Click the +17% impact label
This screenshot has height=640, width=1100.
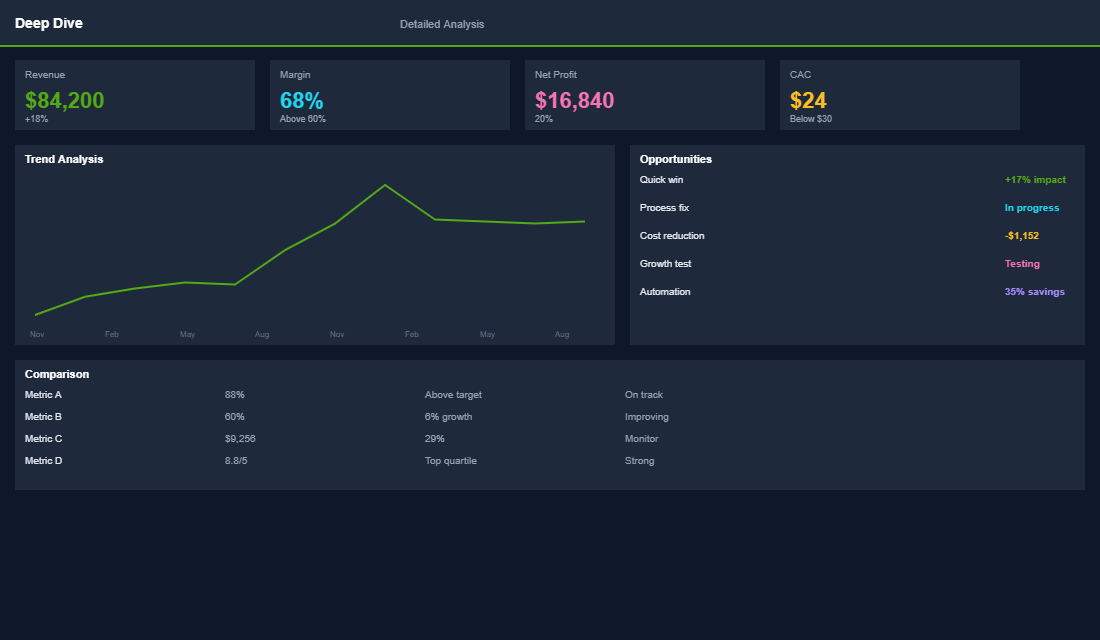pyautogui.click(x=1036, y=179)
